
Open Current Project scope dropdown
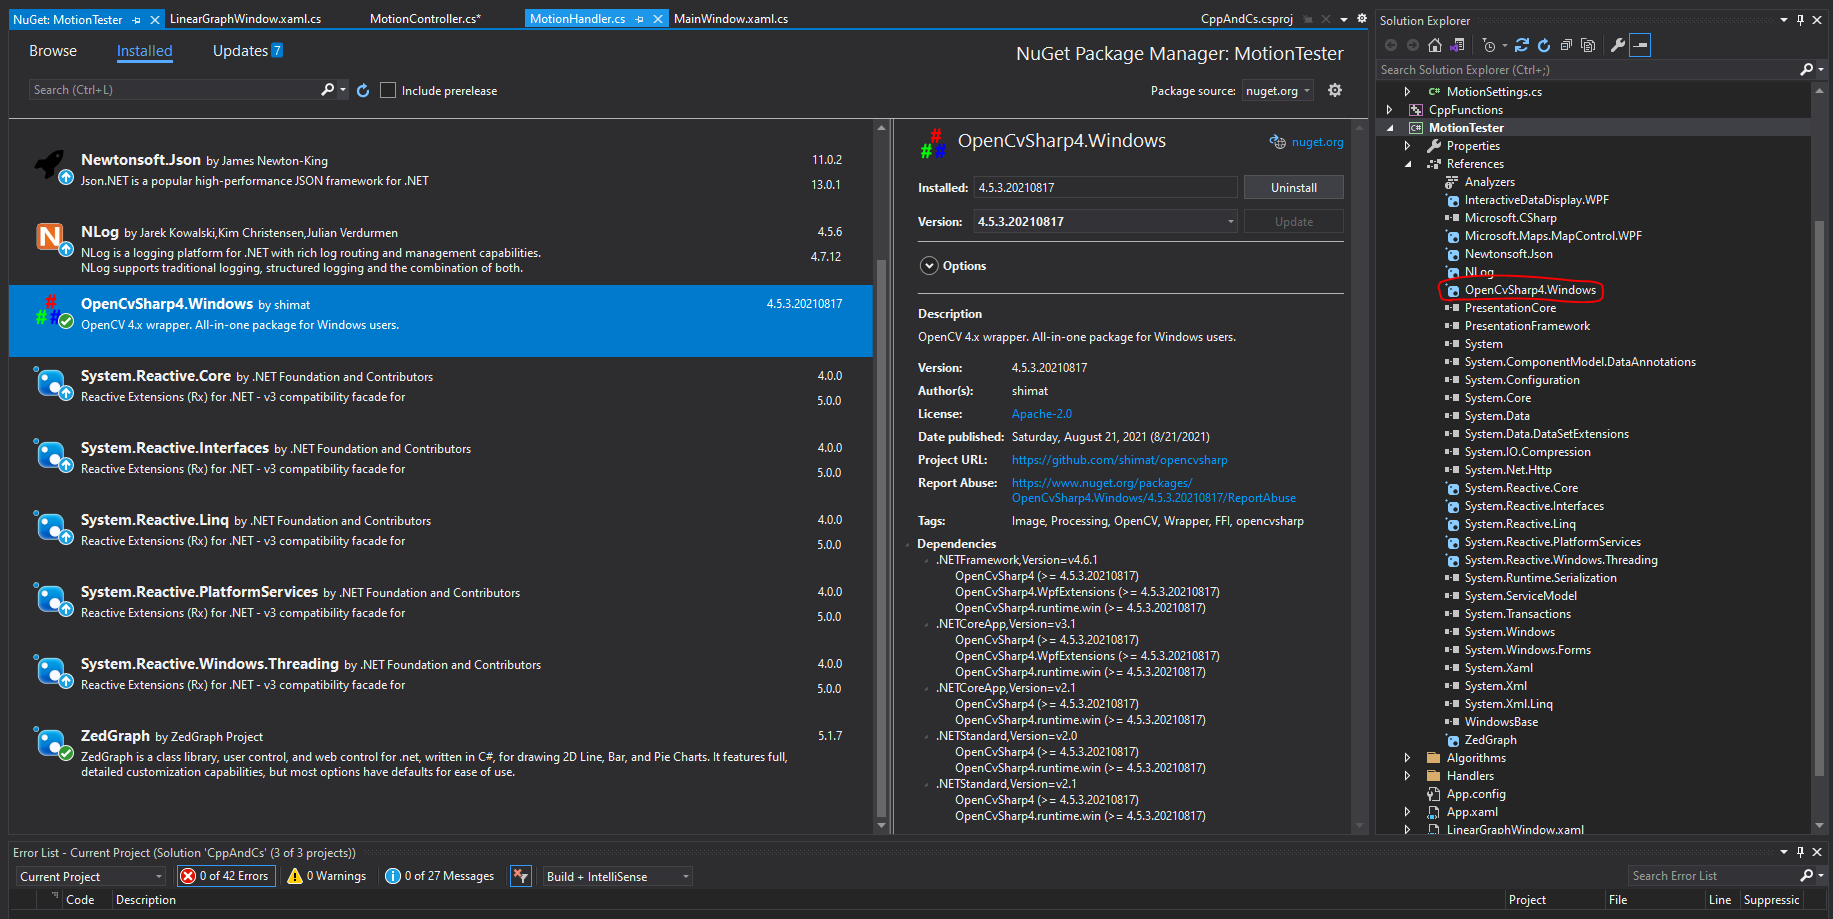[x=91, y=876]
